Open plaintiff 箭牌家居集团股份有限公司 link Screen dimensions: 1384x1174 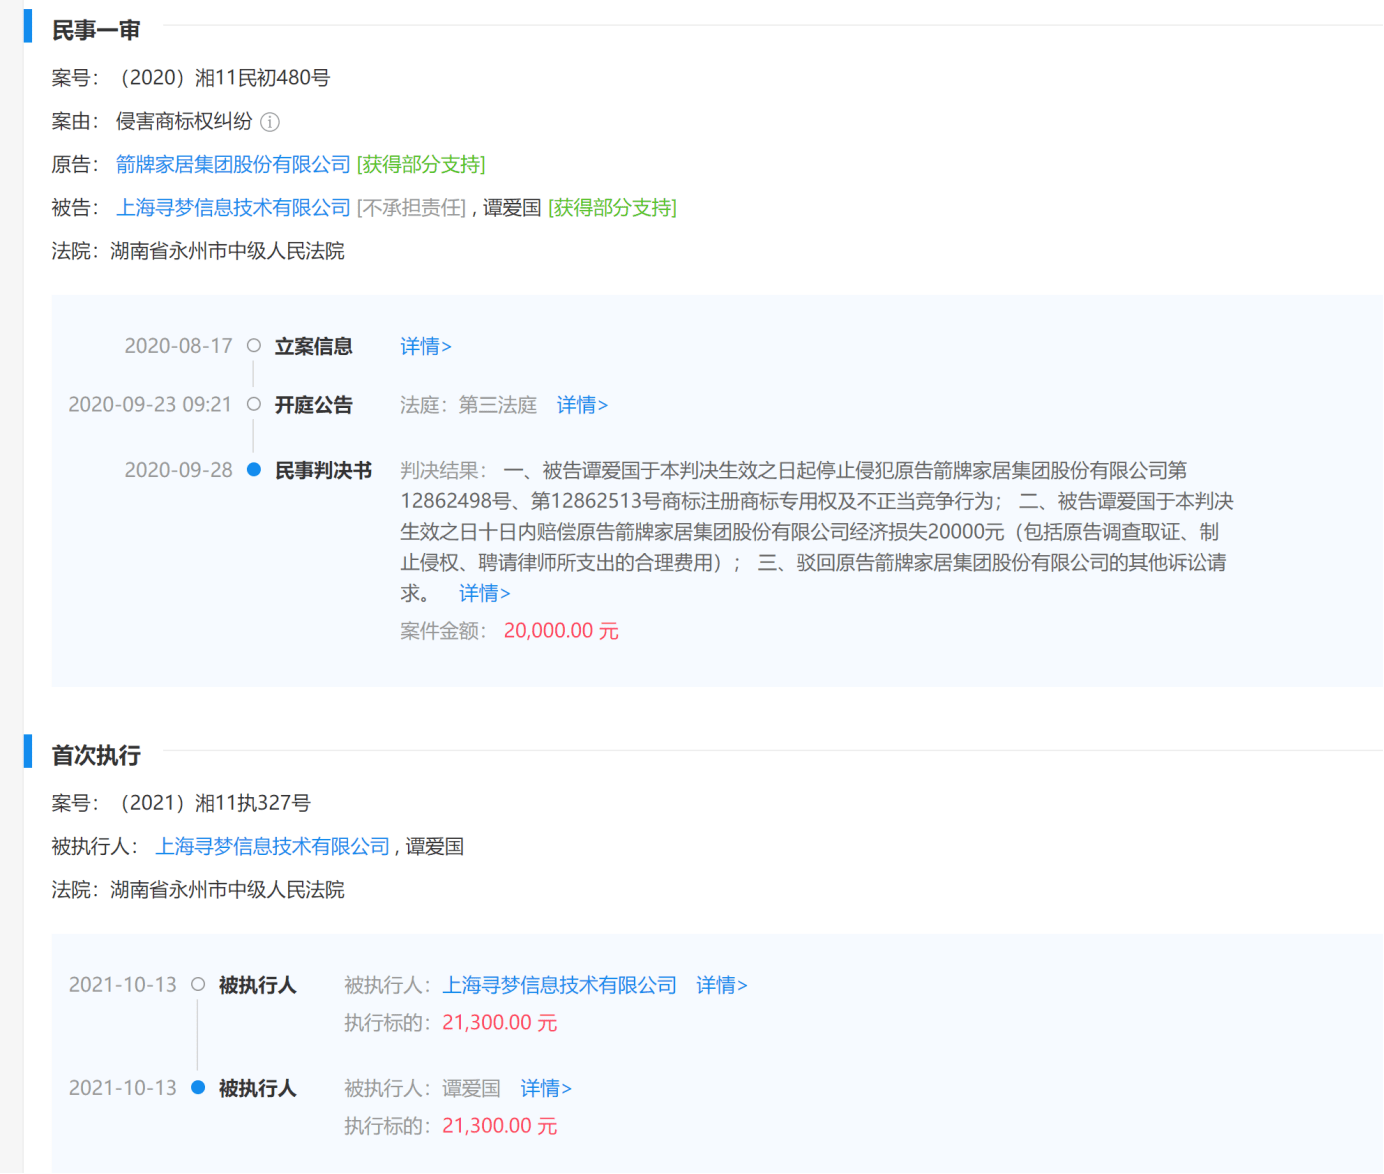pyautogui.click(x=233, y=164)
